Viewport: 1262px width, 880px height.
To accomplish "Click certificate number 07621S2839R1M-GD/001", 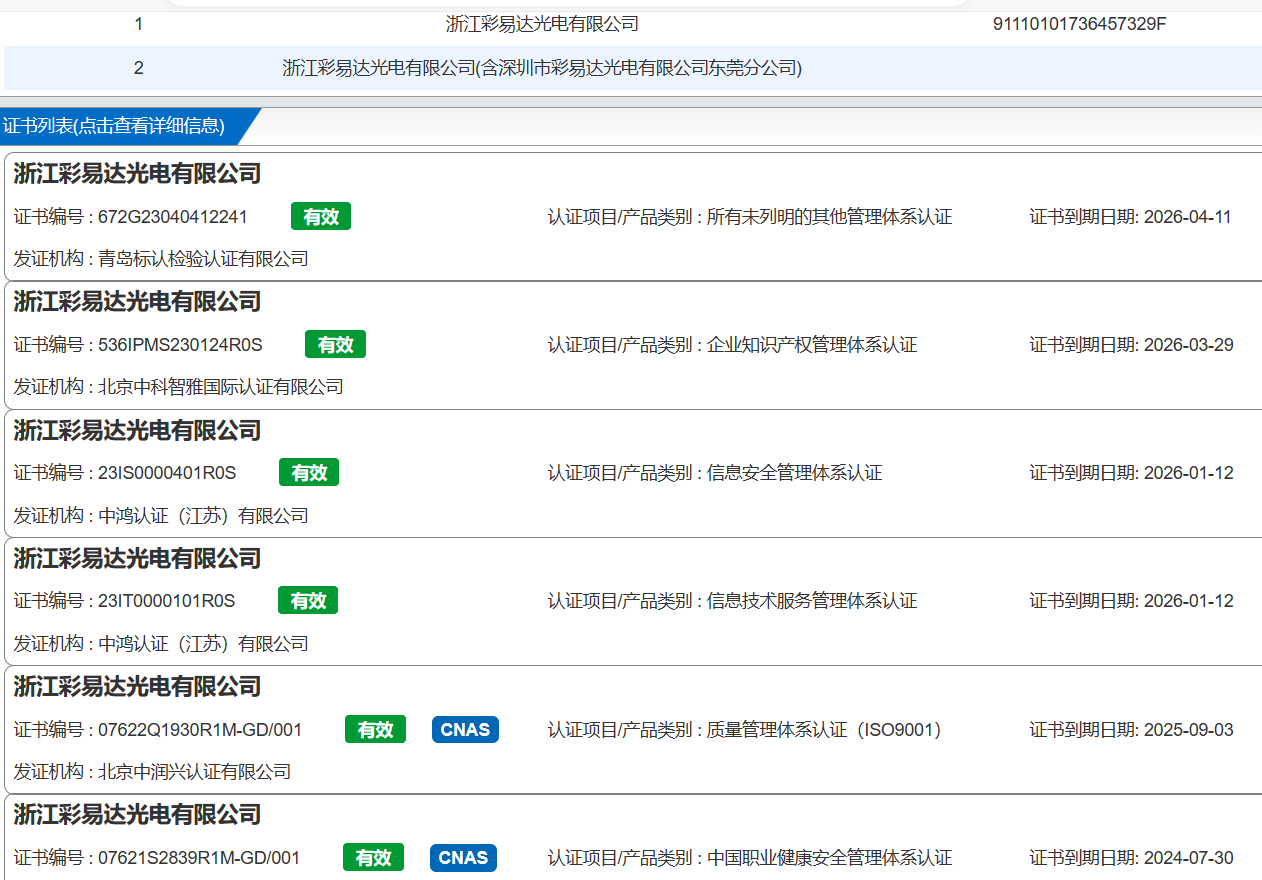I will [199, 858].
